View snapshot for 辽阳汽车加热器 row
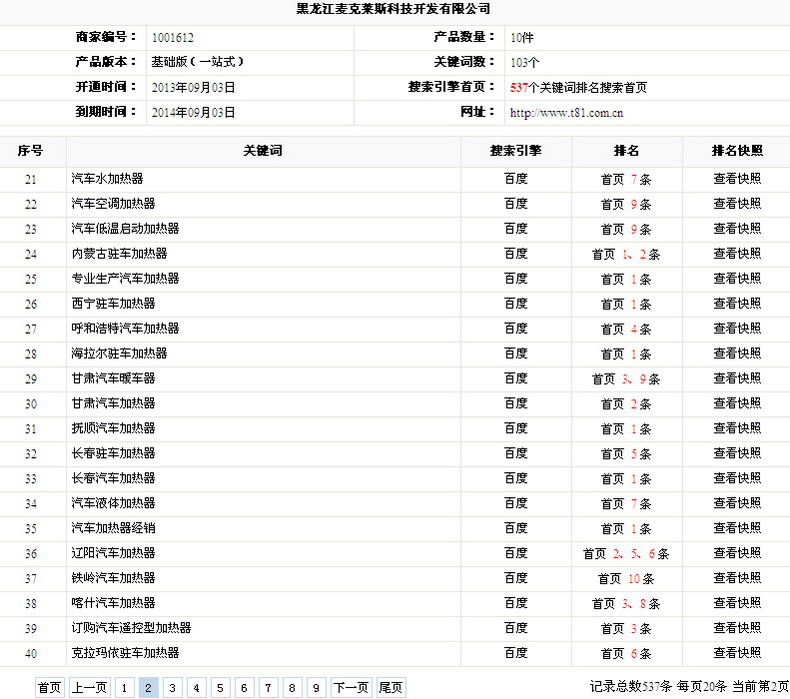This screenshot has width=790, height=699. tap(737, 553)
